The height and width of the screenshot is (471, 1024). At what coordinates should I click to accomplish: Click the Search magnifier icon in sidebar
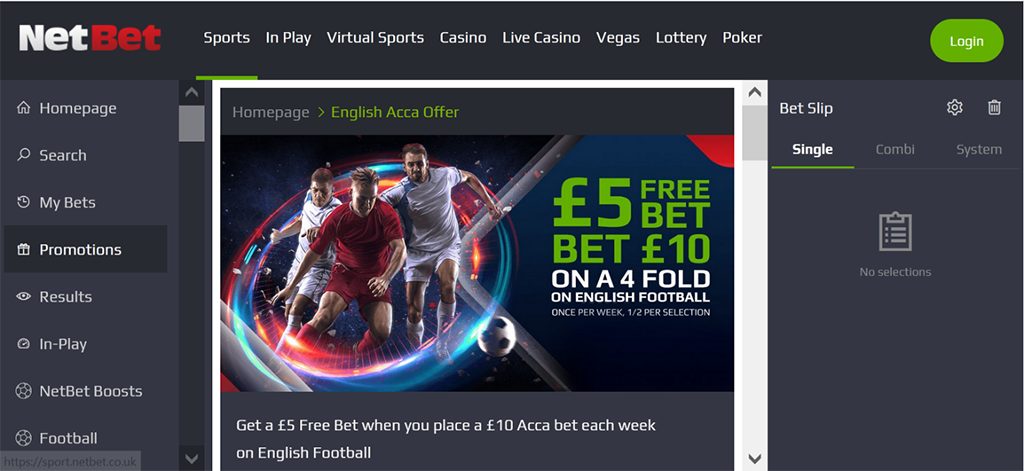coord(24,155)
